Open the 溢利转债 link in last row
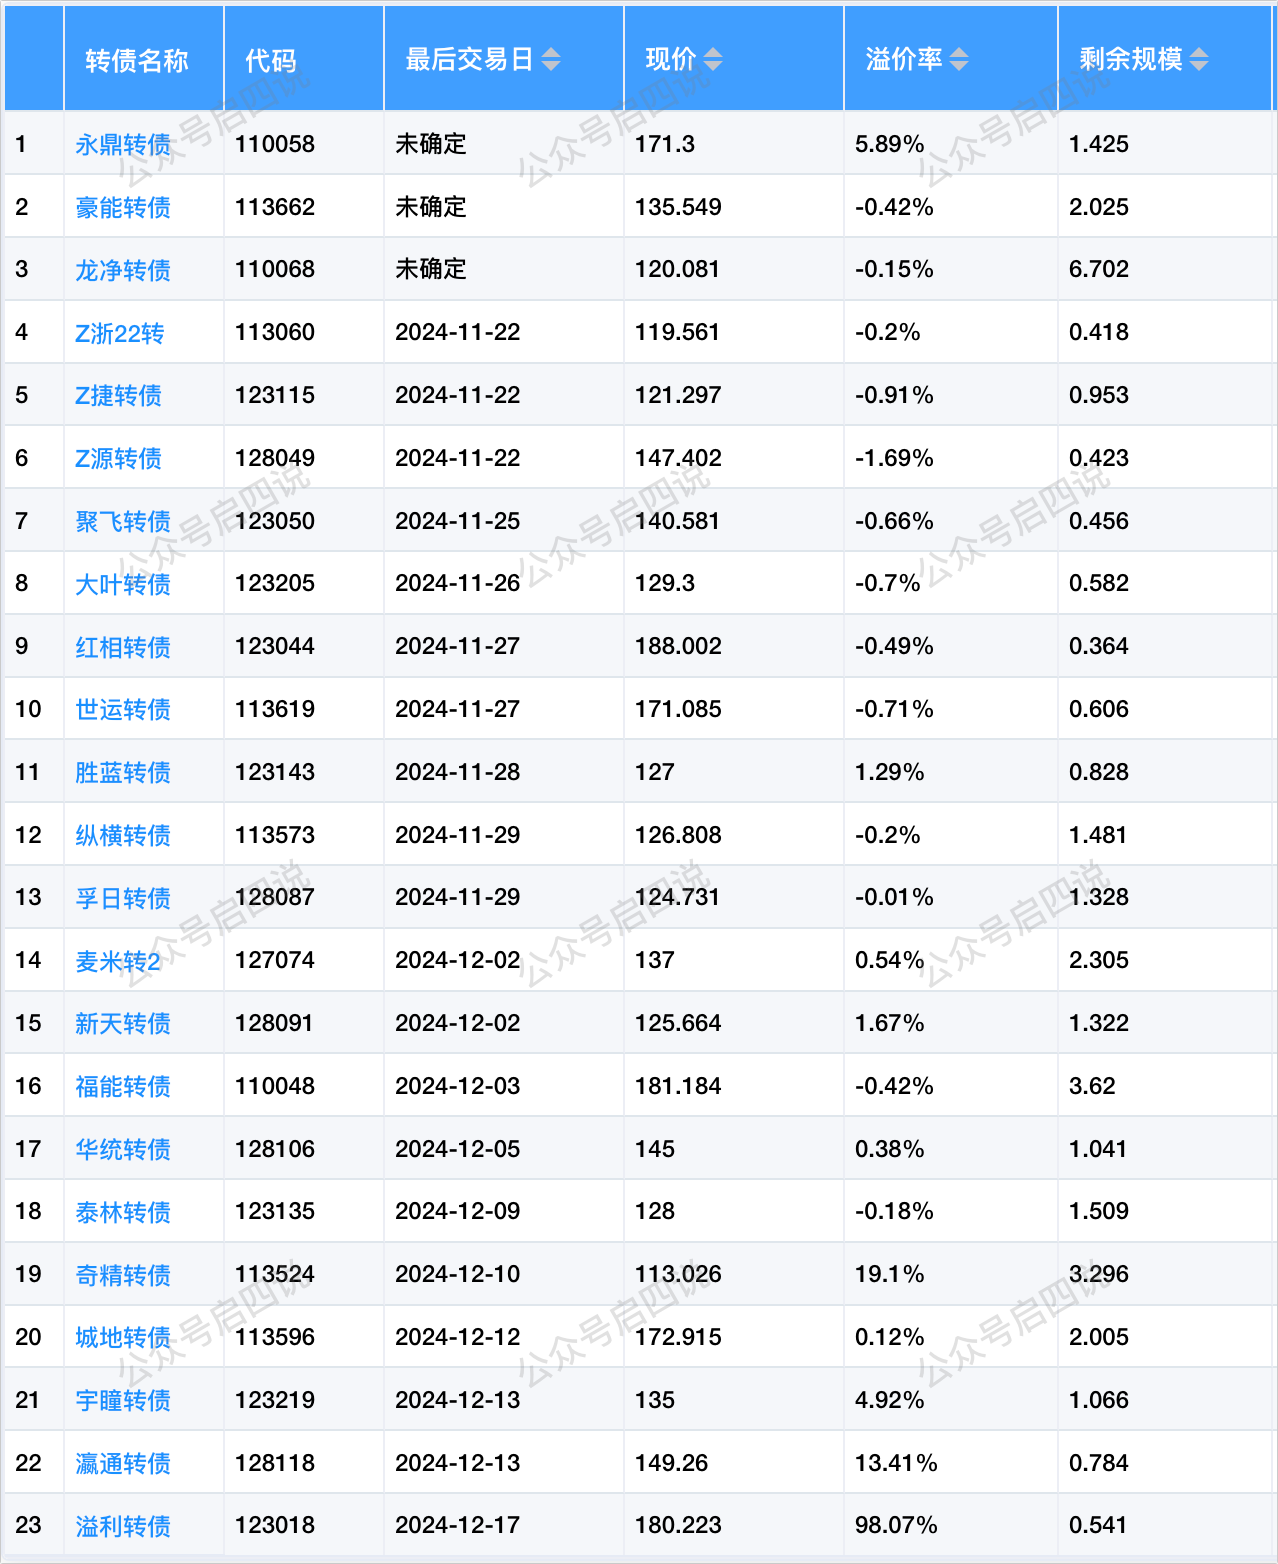Viewport: 1278px width, 1564px height. [x=123, y=1526]
